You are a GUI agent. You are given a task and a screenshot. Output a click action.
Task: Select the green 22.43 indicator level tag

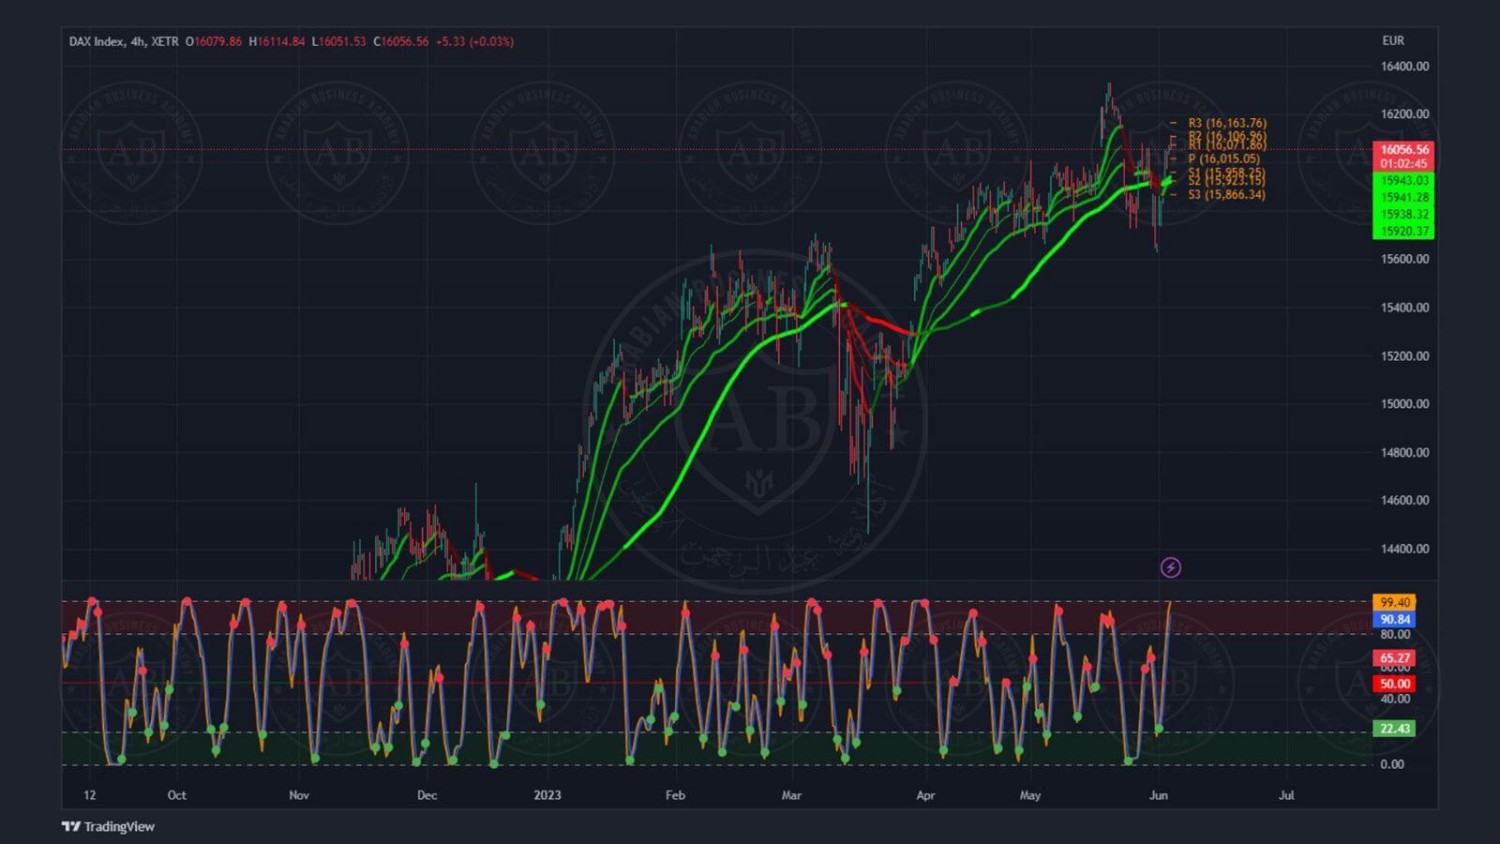[1394, 728]
